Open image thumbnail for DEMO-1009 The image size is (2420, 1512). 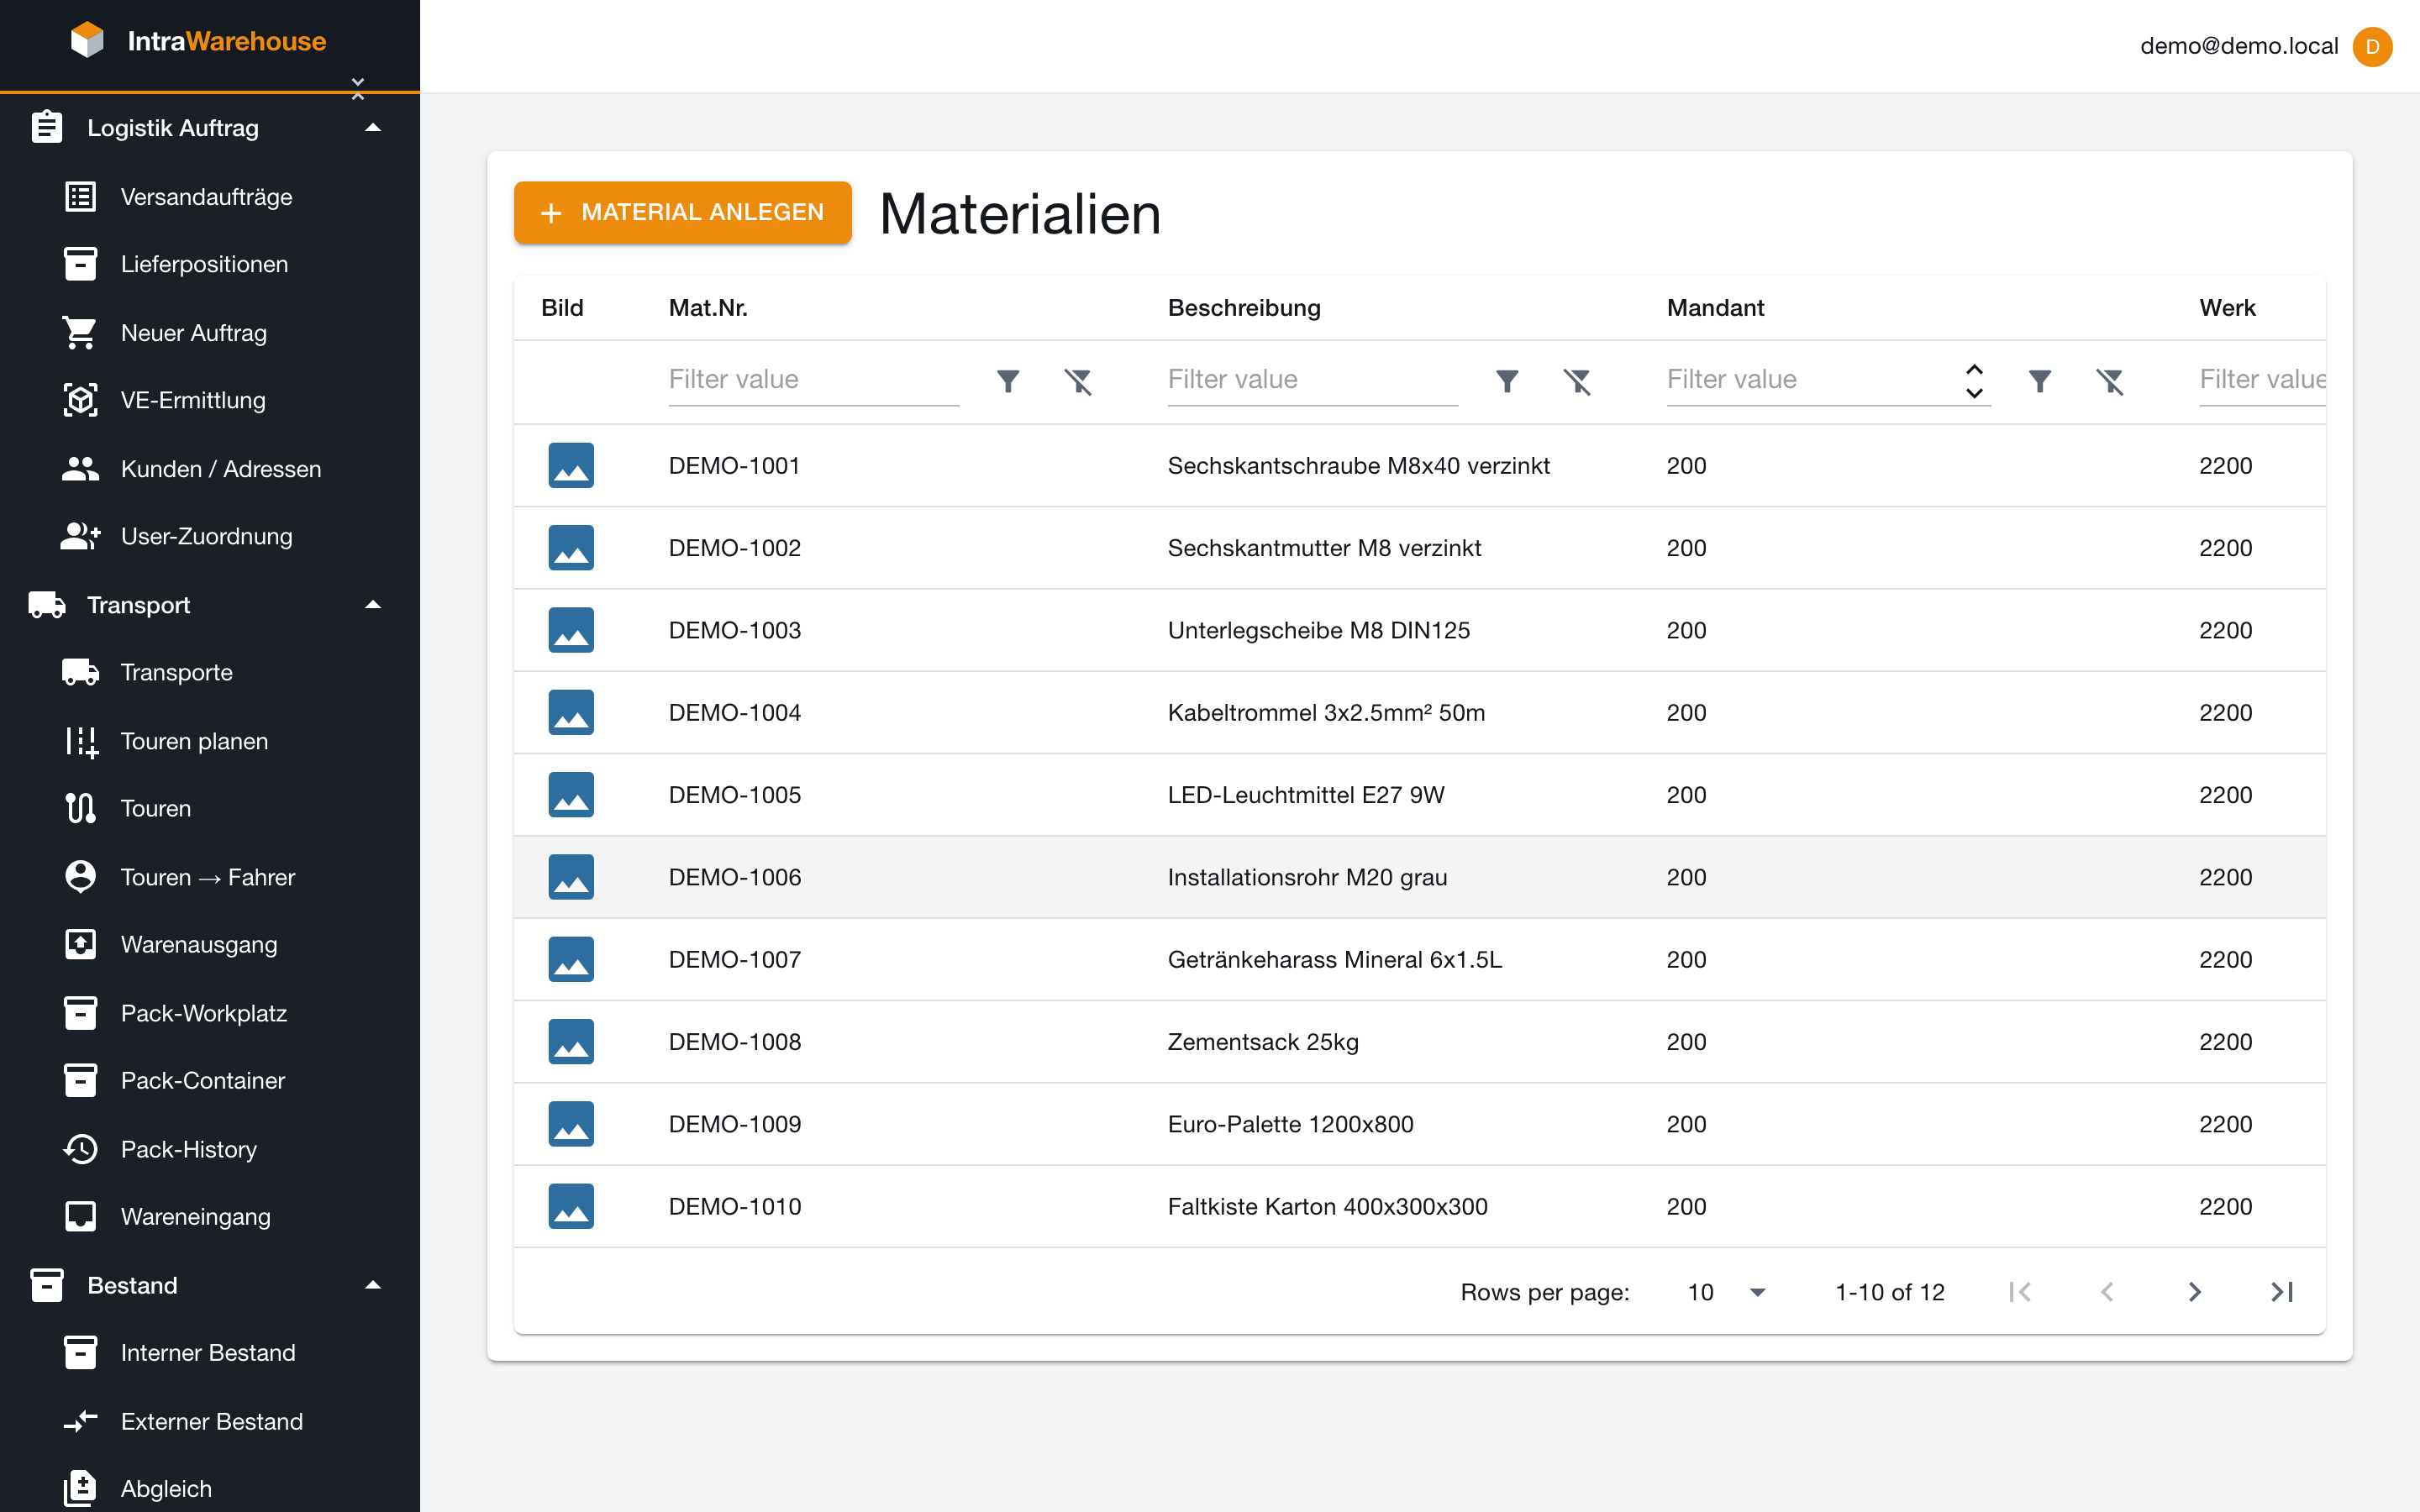[571, 1124]
